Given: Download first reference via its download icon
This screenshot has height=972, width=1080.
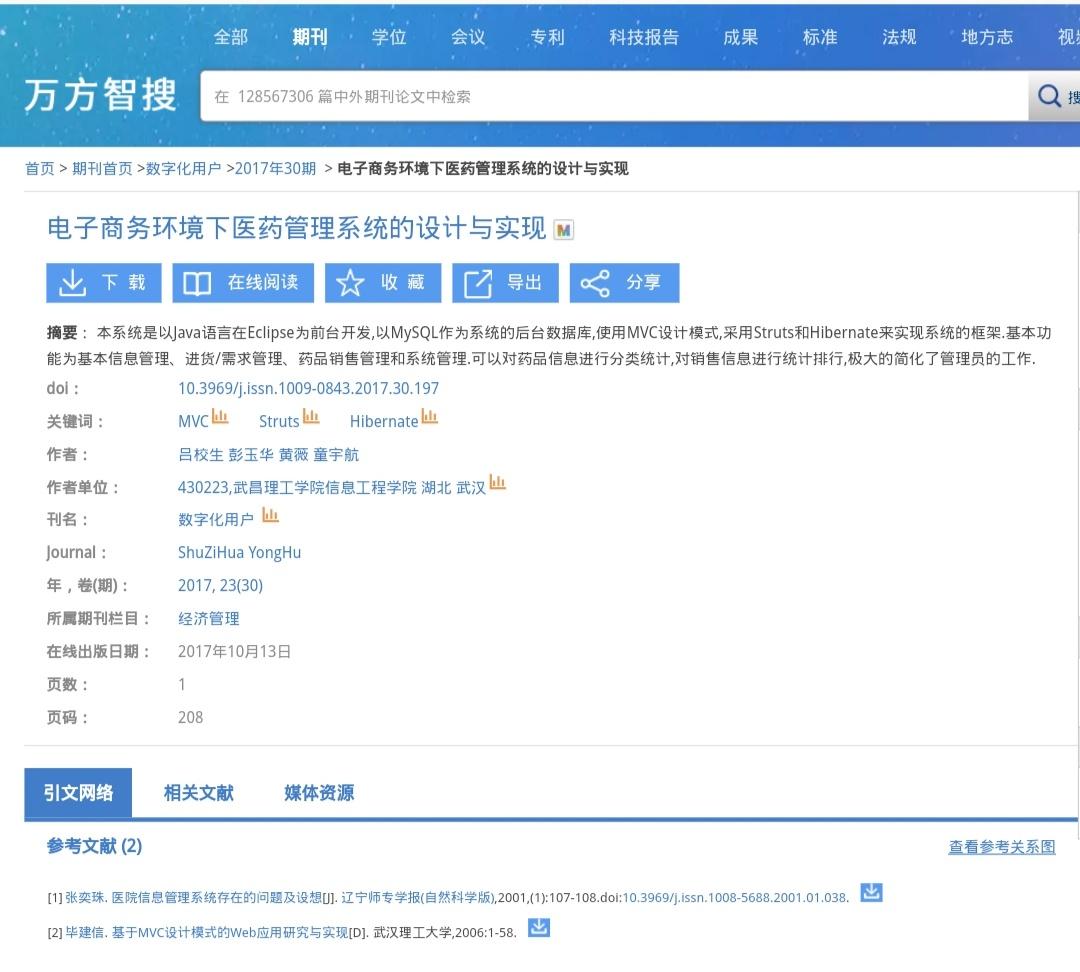Looking at the screenshot, I should pos(871,893).
